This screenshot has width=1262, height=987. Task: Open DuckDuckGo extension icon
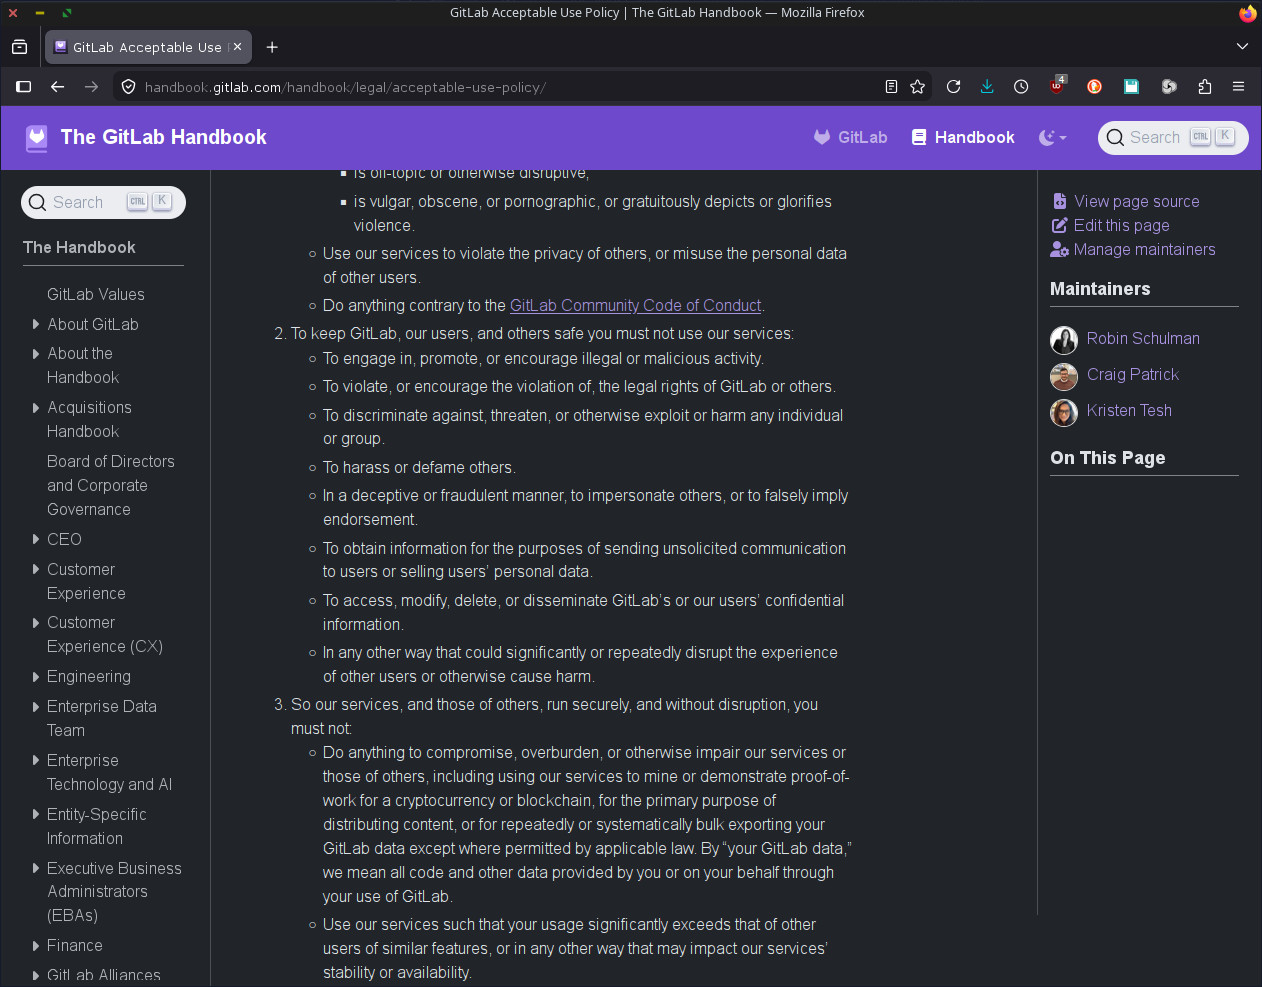coord(1094,87)
